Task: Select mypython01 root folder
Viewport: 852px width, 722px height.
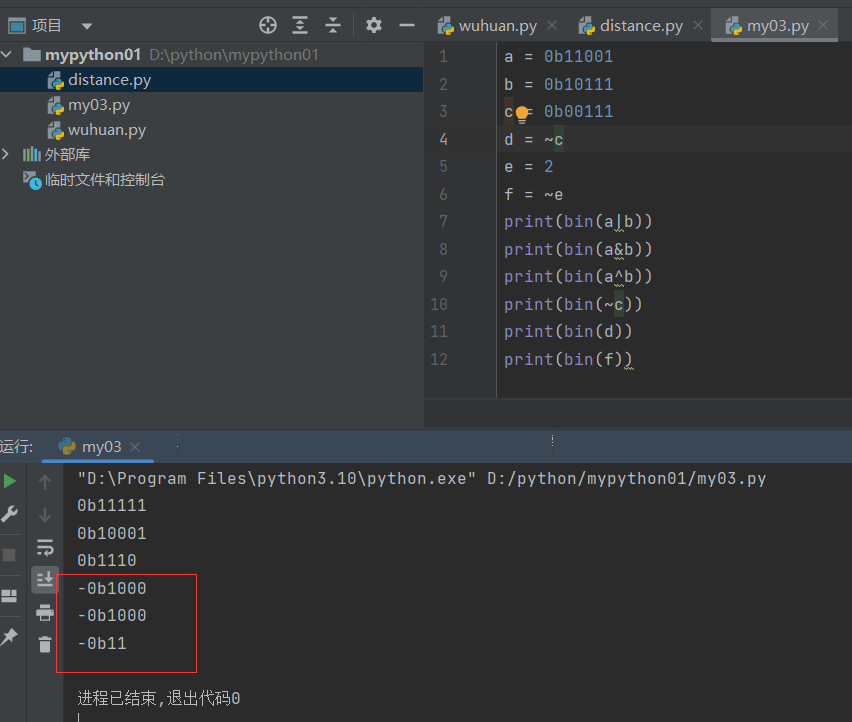Action: (93, 54)
